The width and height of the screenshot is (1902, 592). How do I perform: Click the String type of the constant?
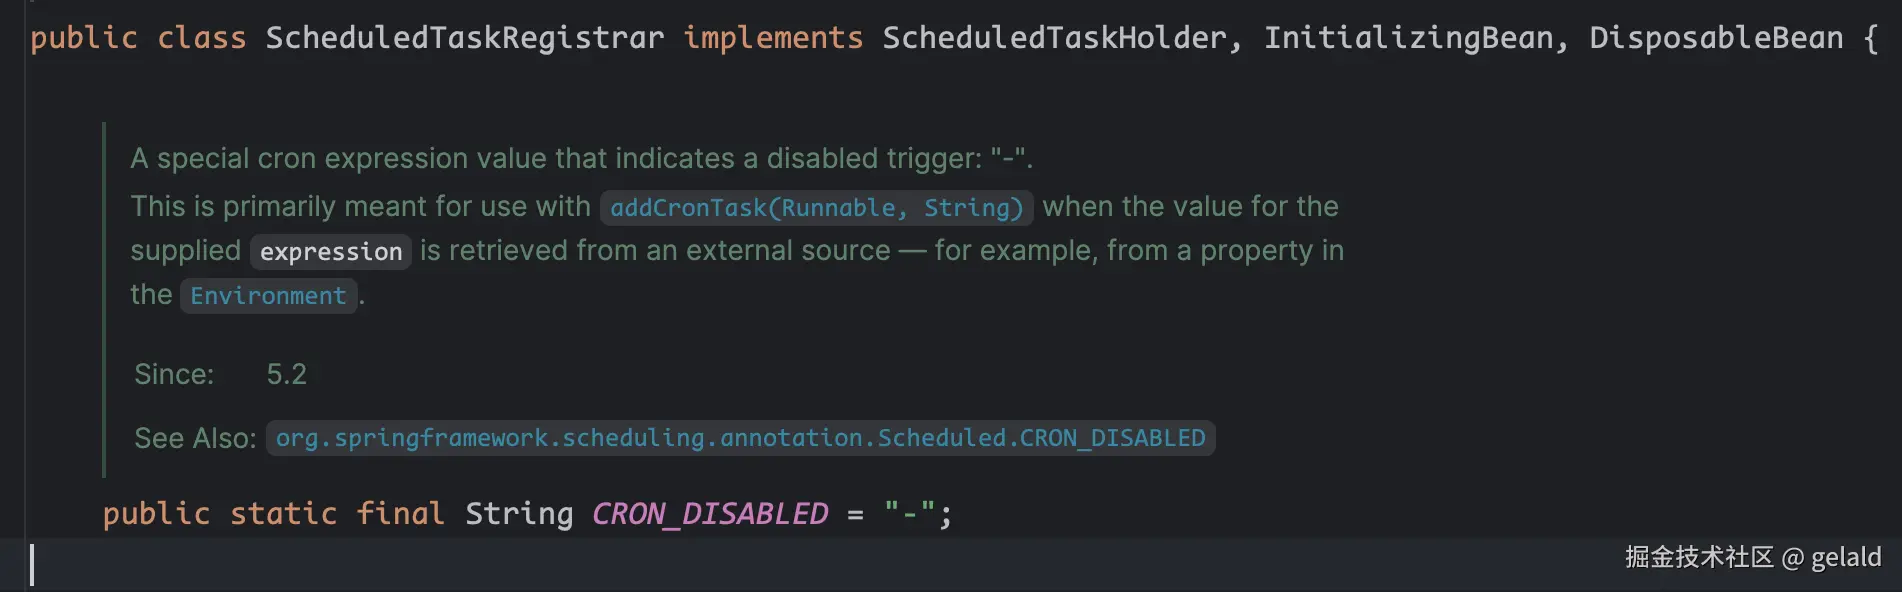[x=518, y=514]
